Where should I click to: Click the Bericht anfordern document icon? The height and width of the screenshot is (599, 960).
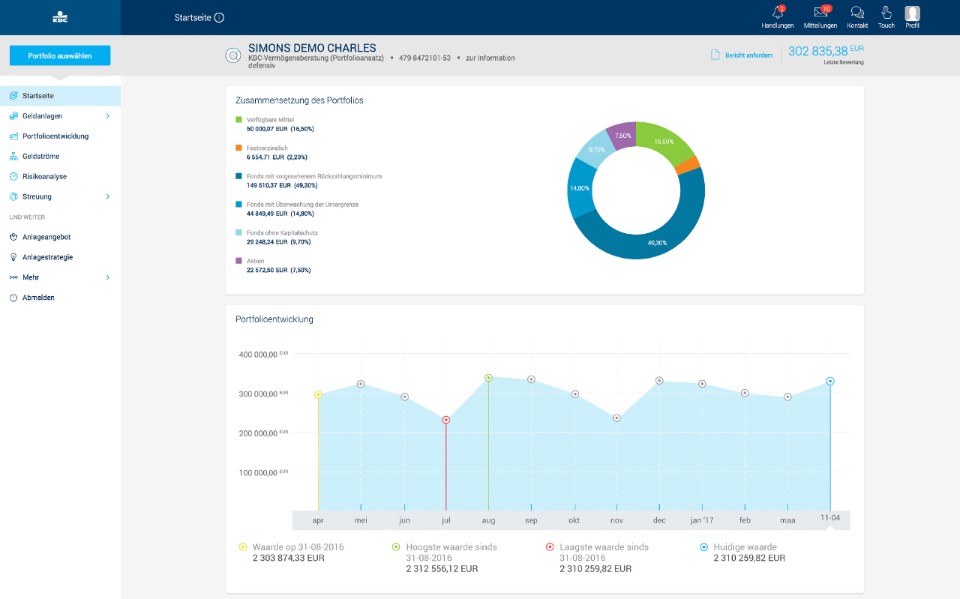(x=714, y=55)
